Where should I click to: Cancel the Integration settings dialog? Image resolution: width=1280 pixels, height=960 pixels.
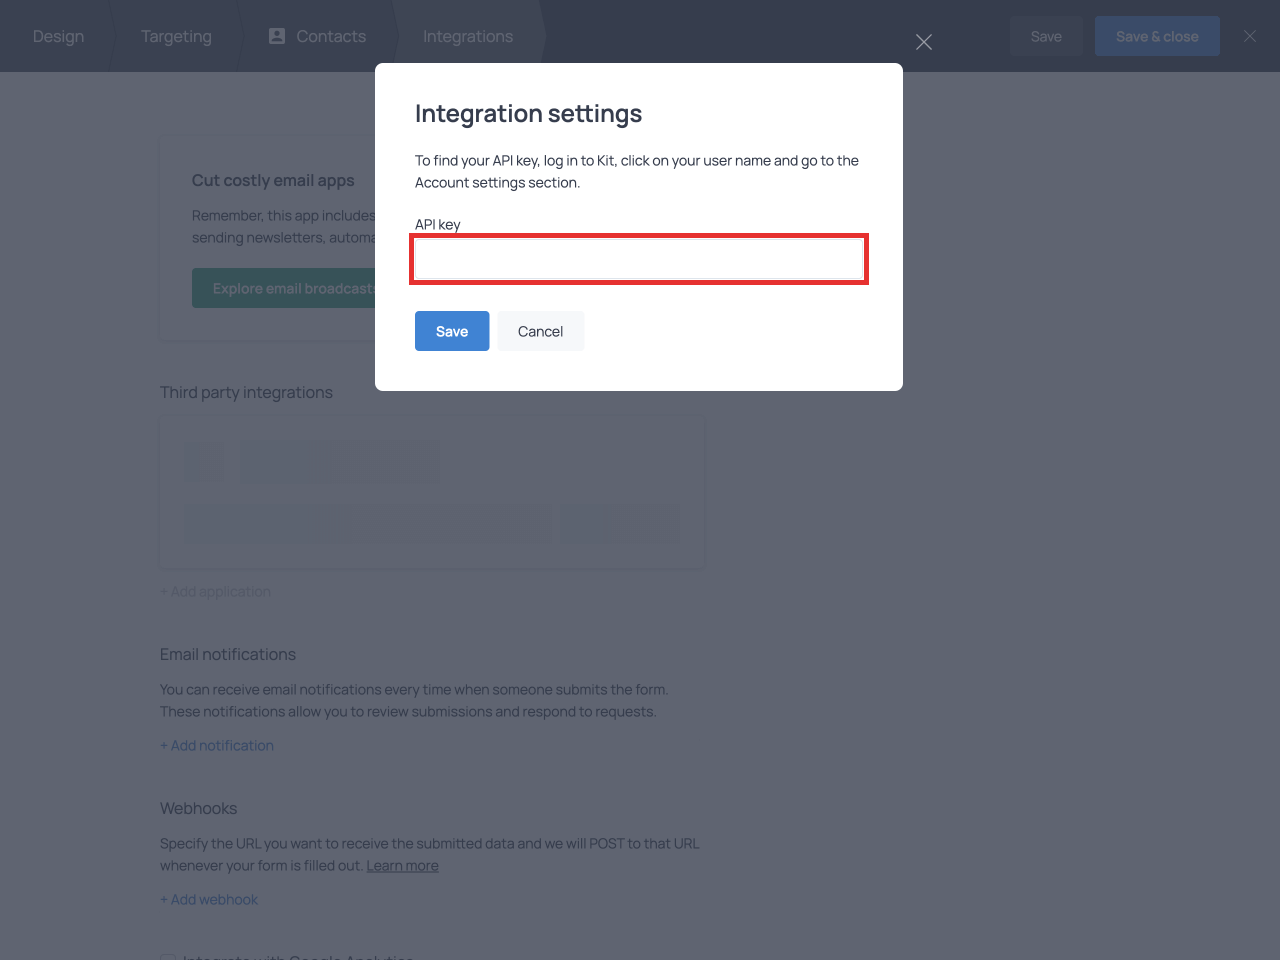pyautogui.click(x=540, y=331)
